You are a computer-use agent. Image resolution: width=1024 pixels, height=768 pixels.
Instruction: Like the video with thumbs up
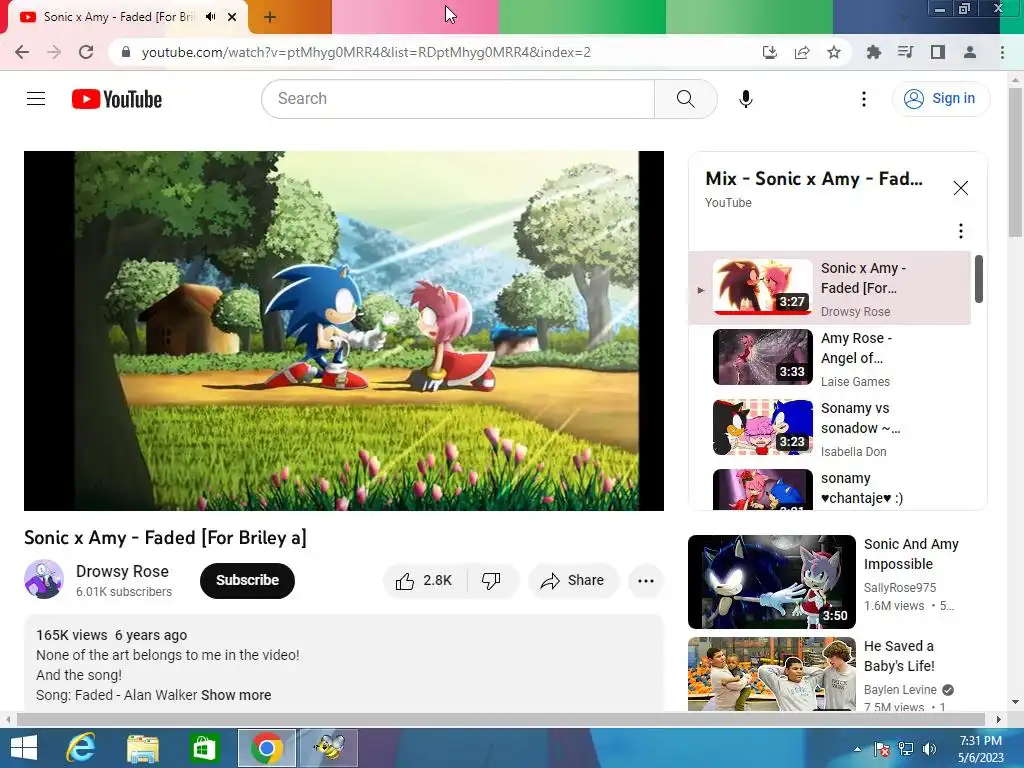(x=424, y=581)
